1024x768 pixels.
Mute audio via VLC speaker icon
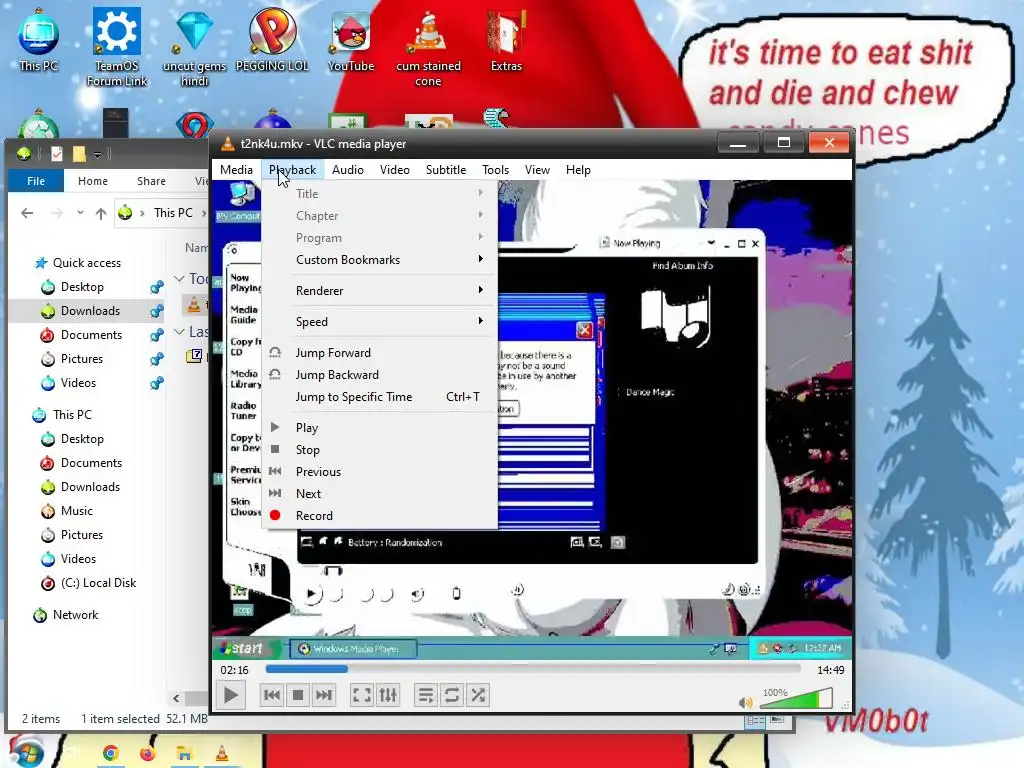pos(745,703)
